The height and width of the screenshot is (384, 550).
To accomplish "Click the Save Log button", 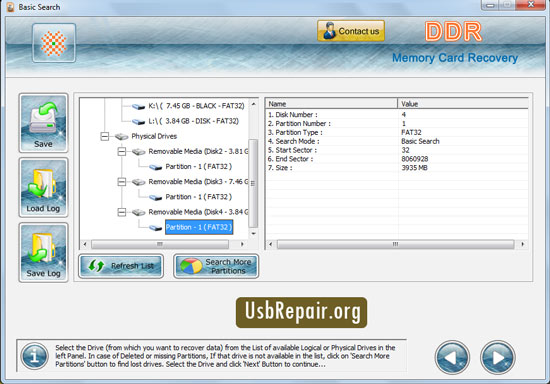I will (x=43, y=252).
